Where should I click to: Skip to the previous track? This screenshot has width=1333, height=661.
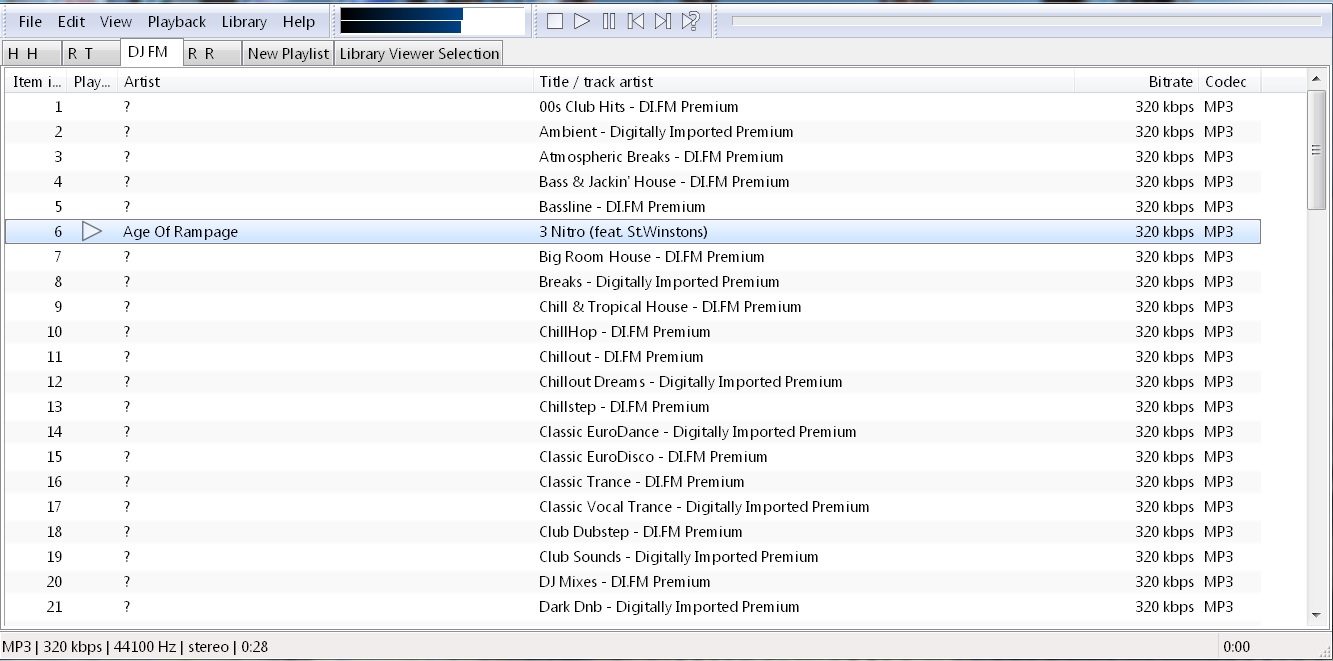636,21
